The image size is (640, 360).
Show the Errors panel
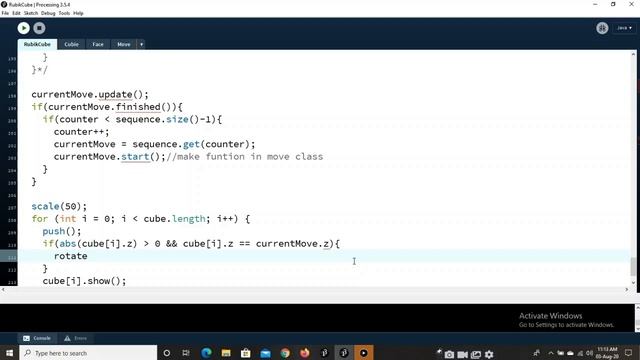click(x=76, y=338)
